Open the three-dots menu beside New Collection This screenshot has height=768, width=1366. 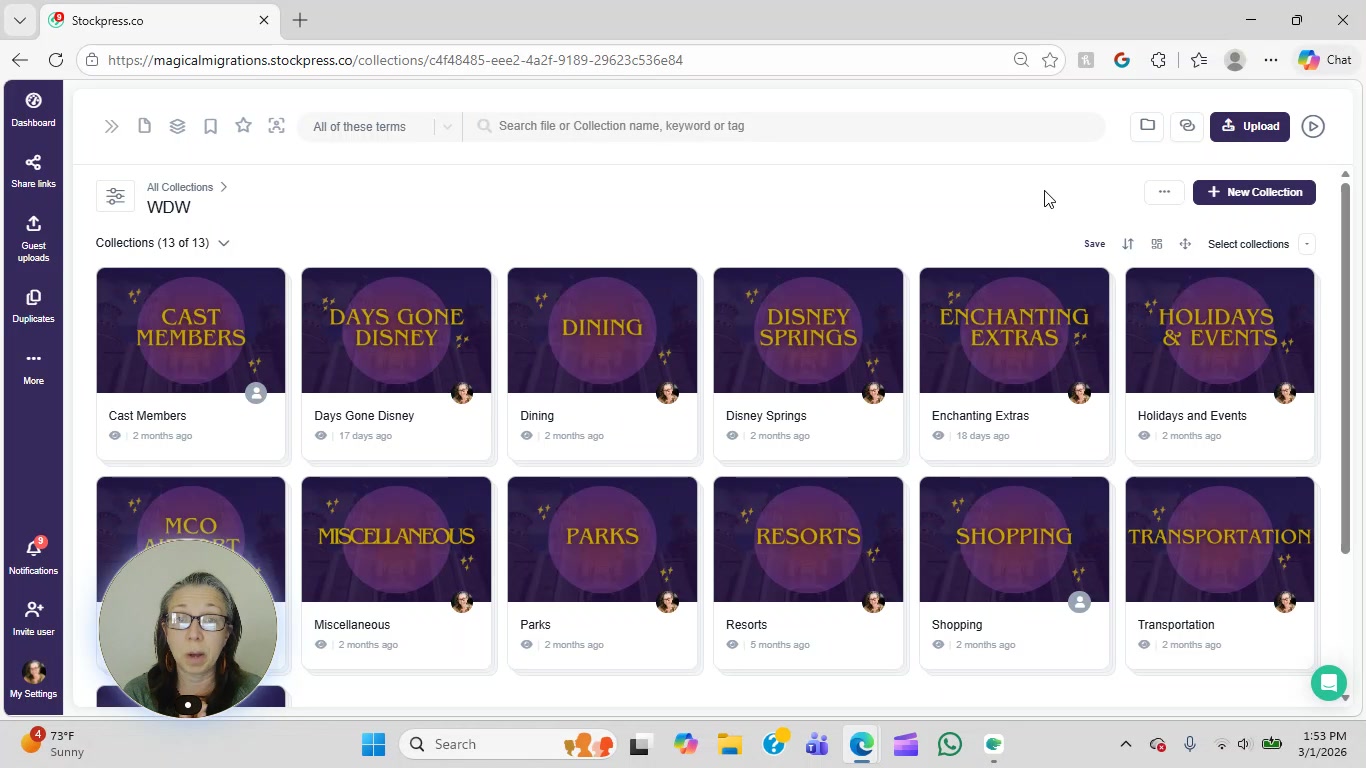tap(1164, 192)
